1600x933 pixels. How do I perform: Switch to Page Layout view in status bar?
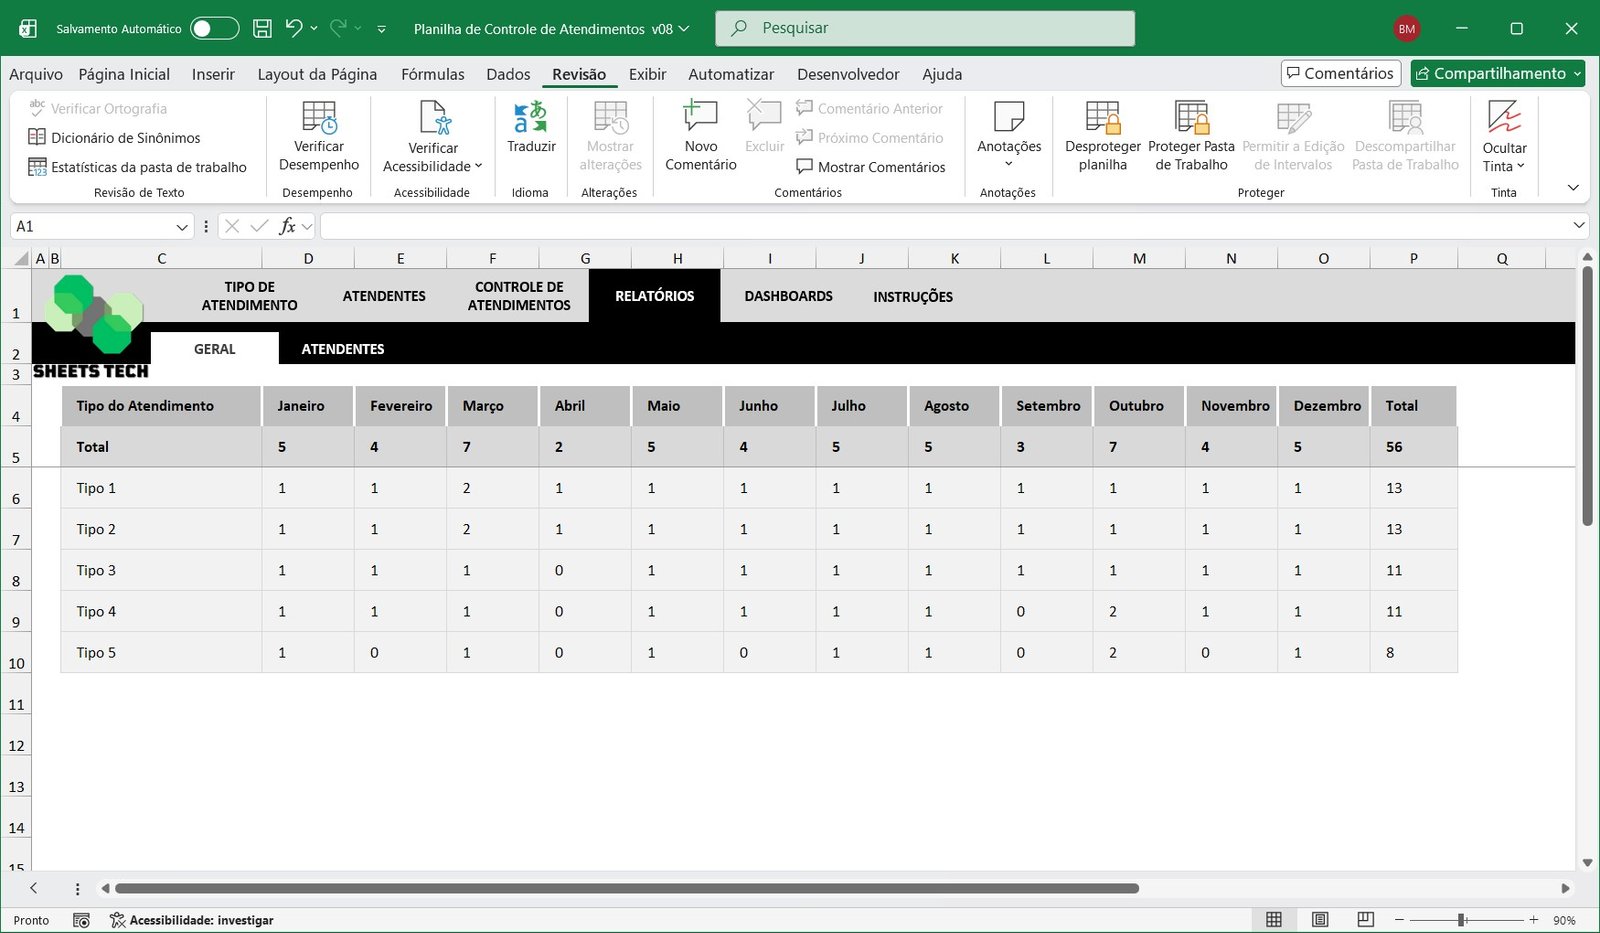pyautogui.click(x=1320, y=920)
